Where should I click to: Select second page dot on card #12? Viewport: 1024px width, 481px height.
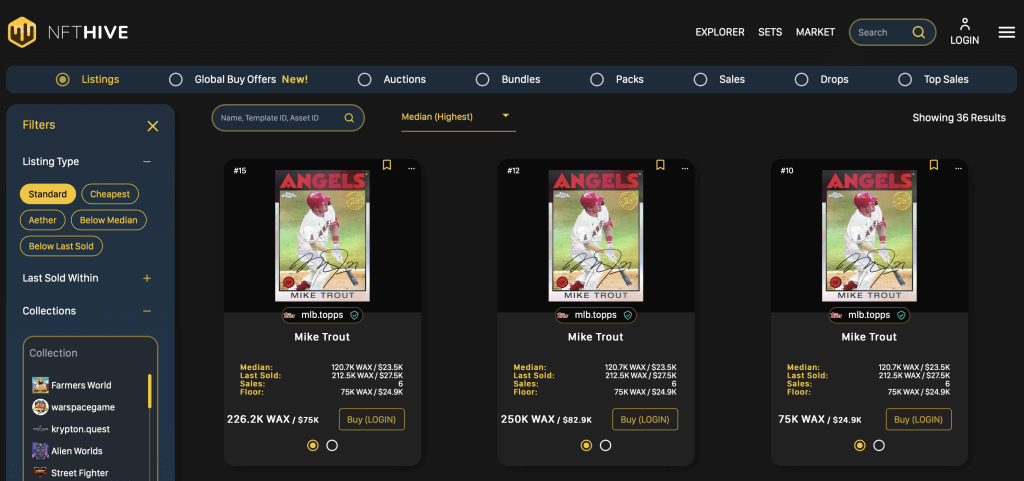click(x=605, y=445)
